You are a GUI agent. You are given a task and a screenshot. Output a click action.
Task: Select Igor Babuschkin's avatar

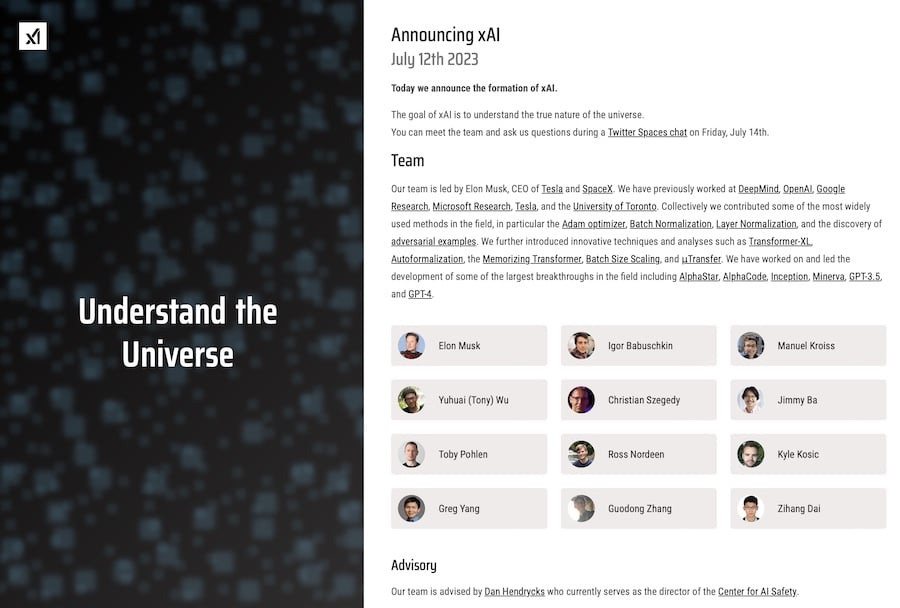point(581,346)
